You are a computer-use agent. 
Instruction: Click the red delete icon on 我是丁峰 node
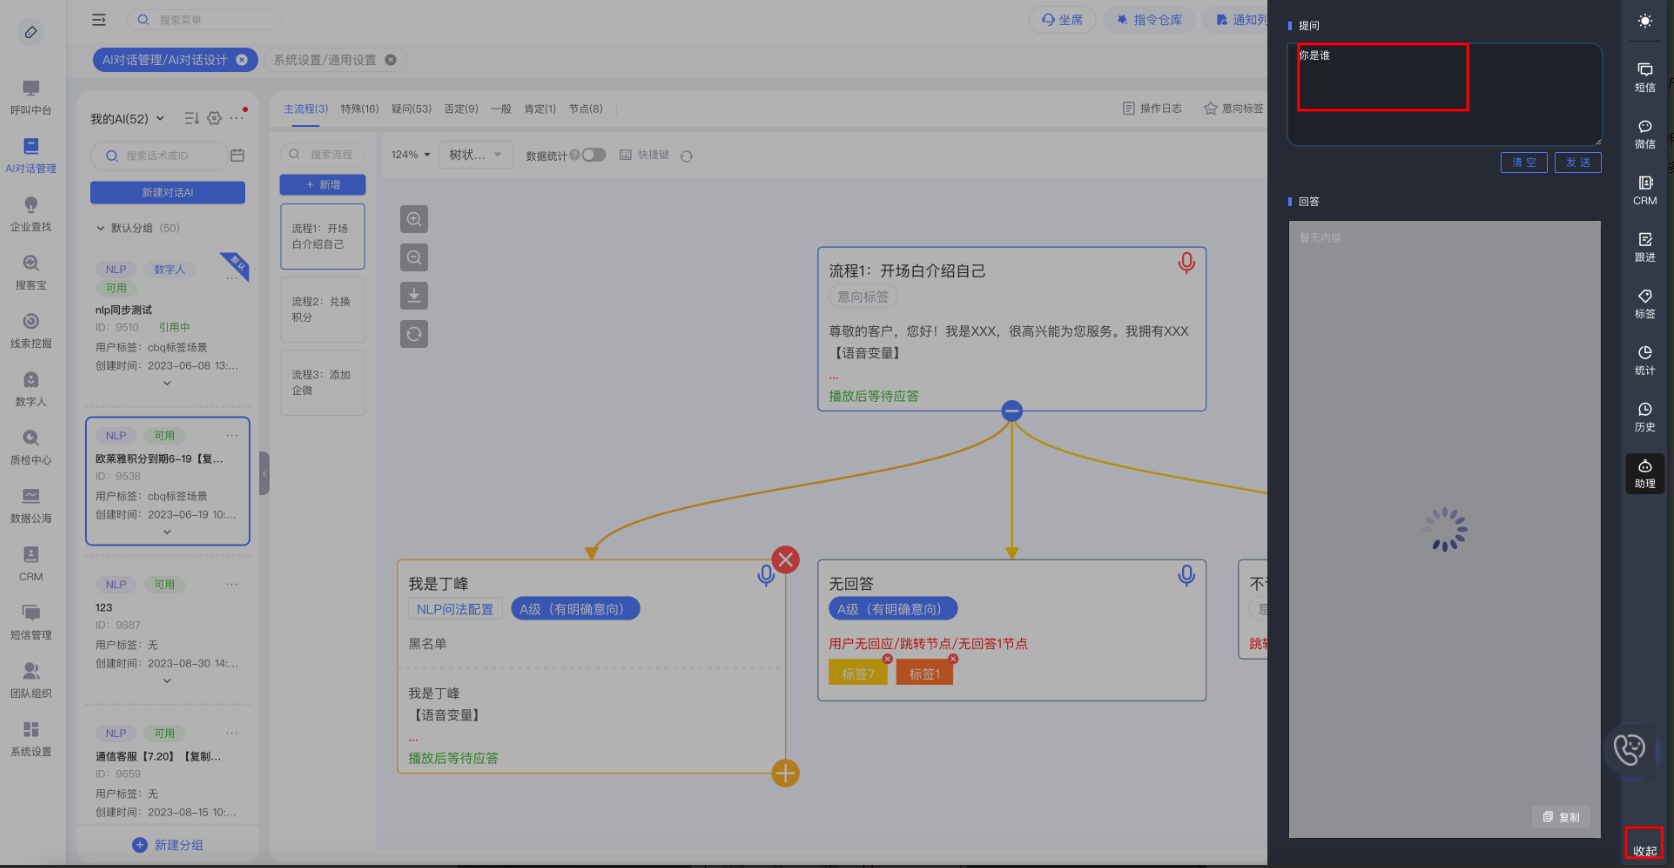click(x=785, y=560)
